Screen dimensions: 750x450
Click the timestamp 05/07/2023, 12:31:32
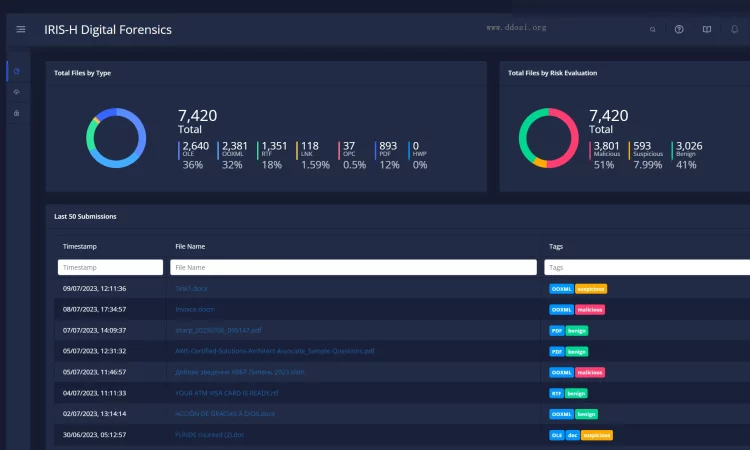click(94, 351)
